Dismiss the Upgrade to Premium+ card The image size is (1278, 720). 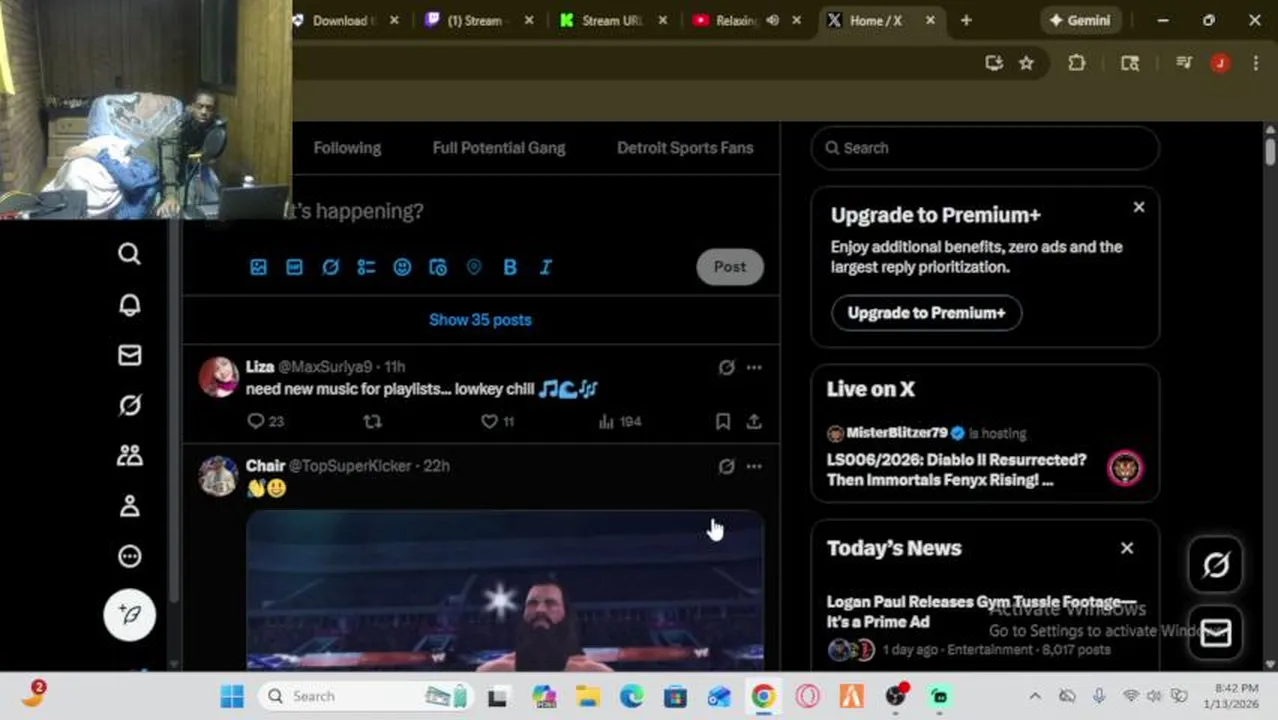click(x=1138, y=207)
